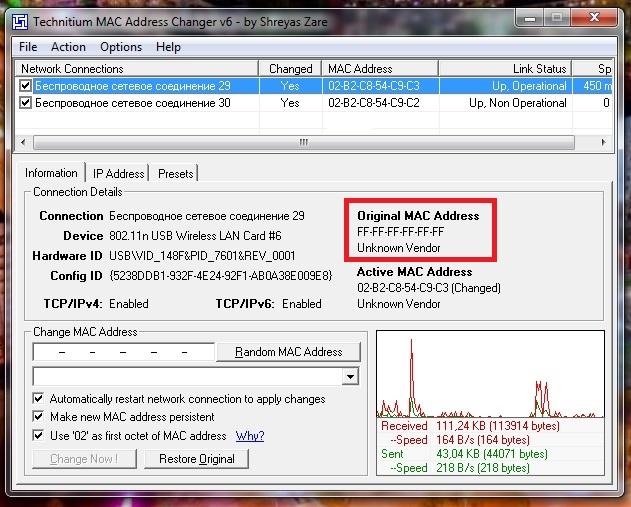The width and height of the screenshot is (631, 507).
Task: Click received speed 164 B/s value
Action: pos(483,440)
